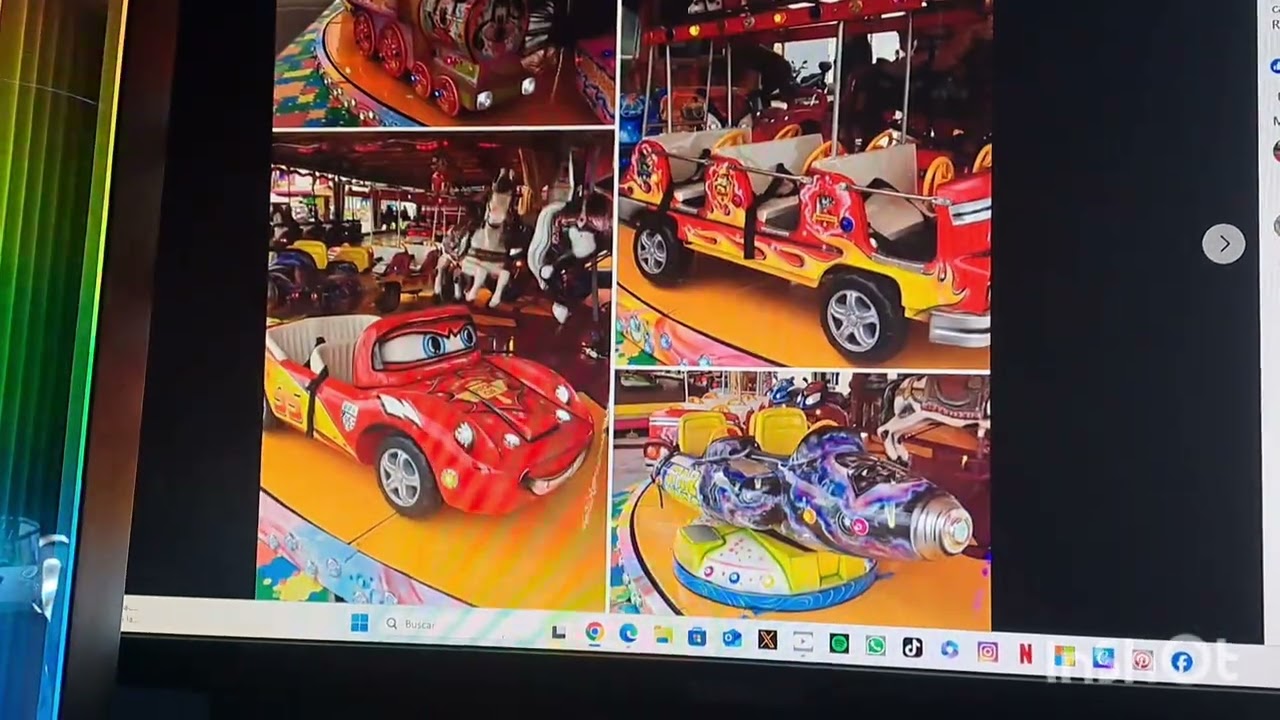The image size is (1280, 720).
Task: Open File Explorer from the taskbar
Action: coord(662,634)
